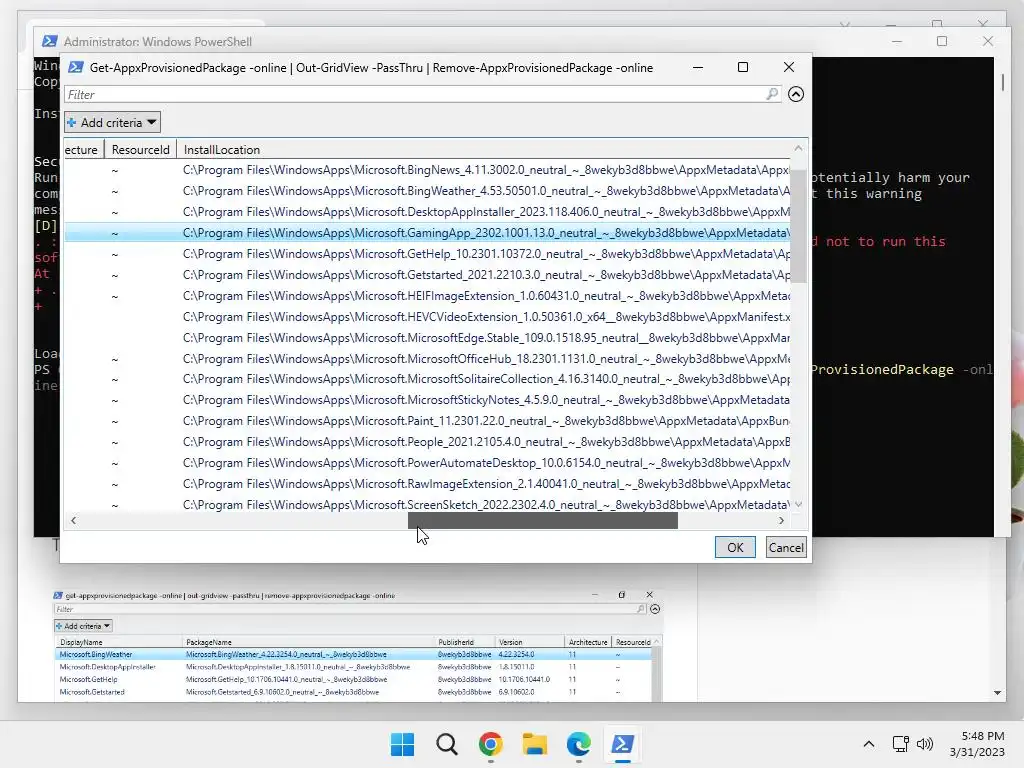Select the MicrosoftSolitaireCollection row
The image size is (1024, 768).
pyautogui.click(x=427, y=379)
